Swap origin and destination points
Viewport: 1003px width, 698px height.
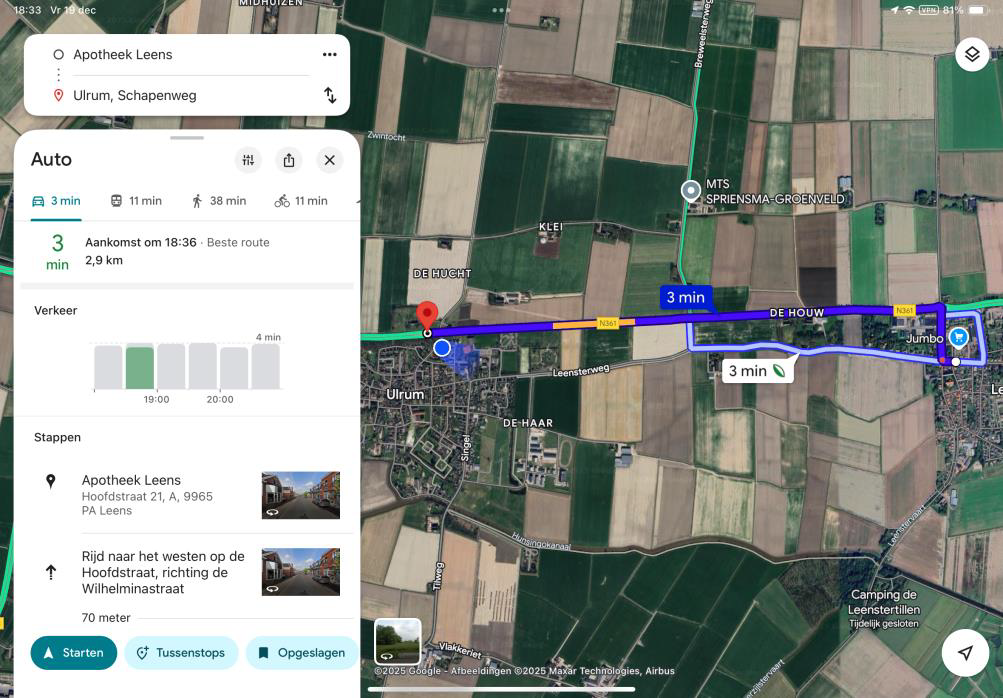[x=330, y=95]
